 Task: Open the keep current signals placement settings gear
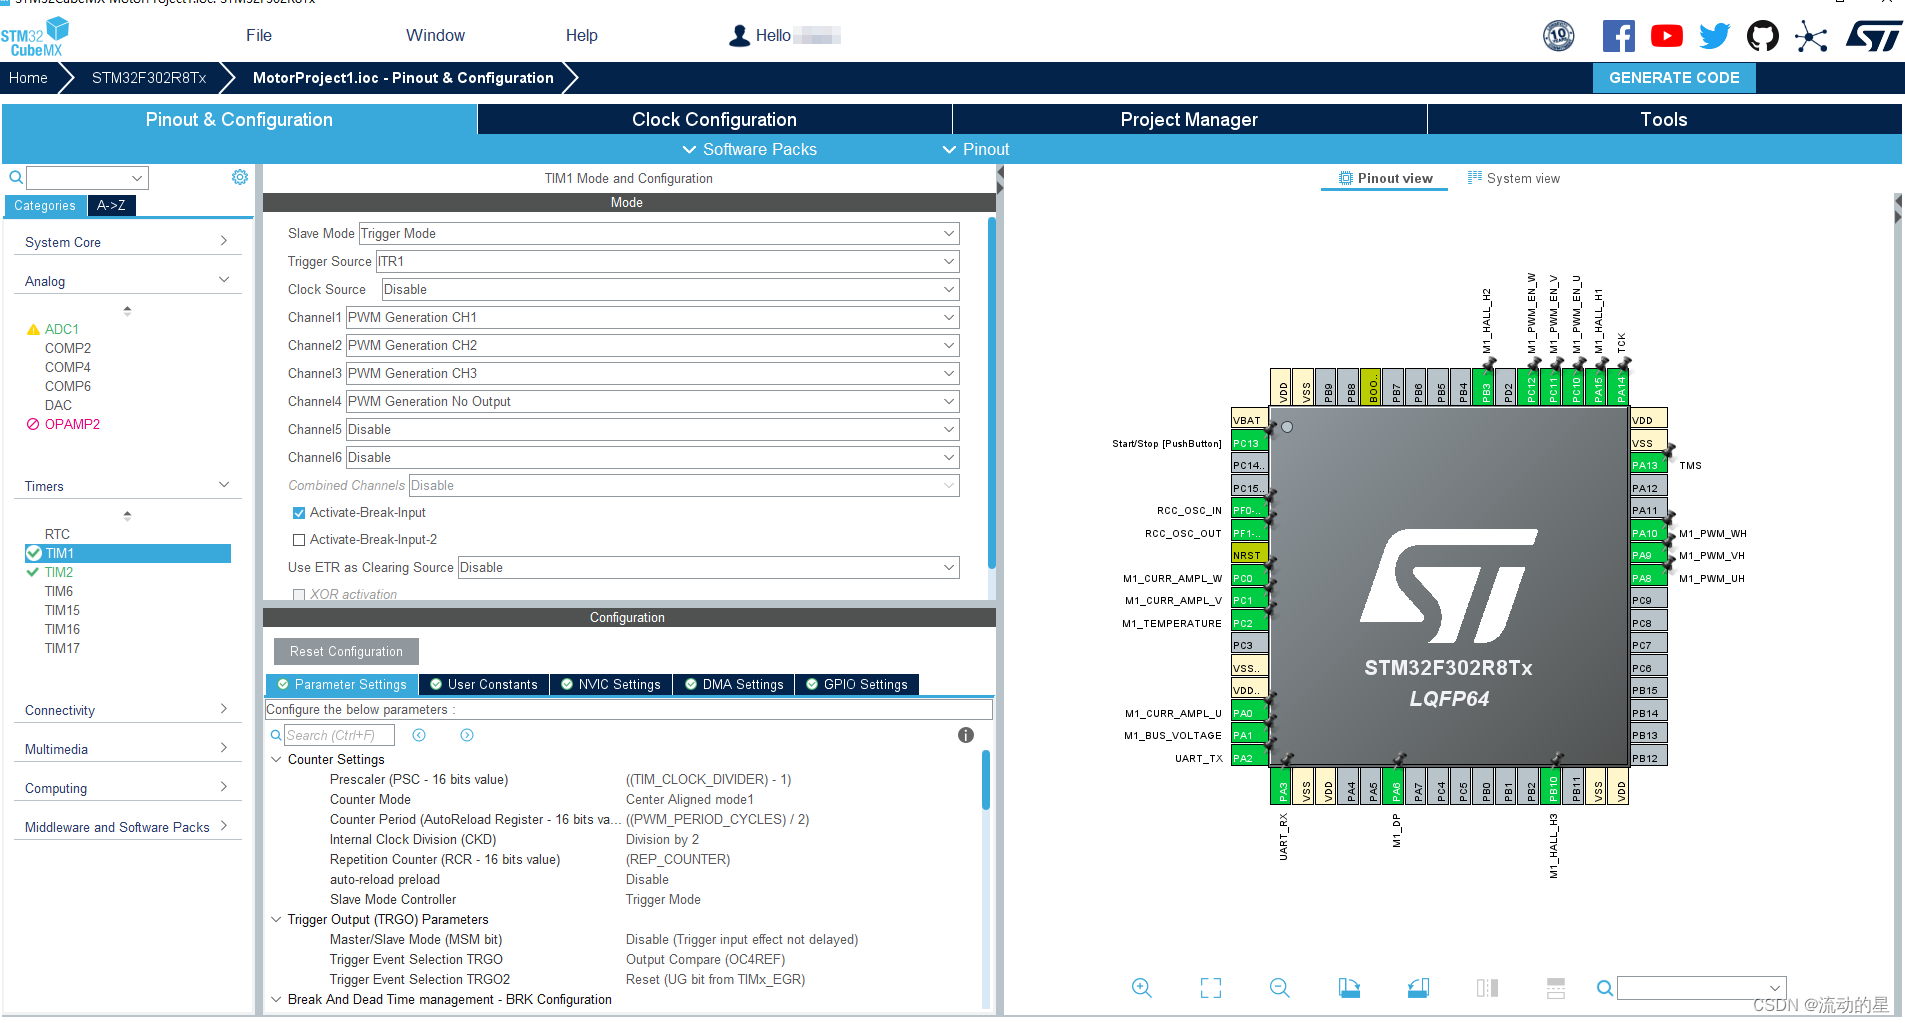(239, 177)
